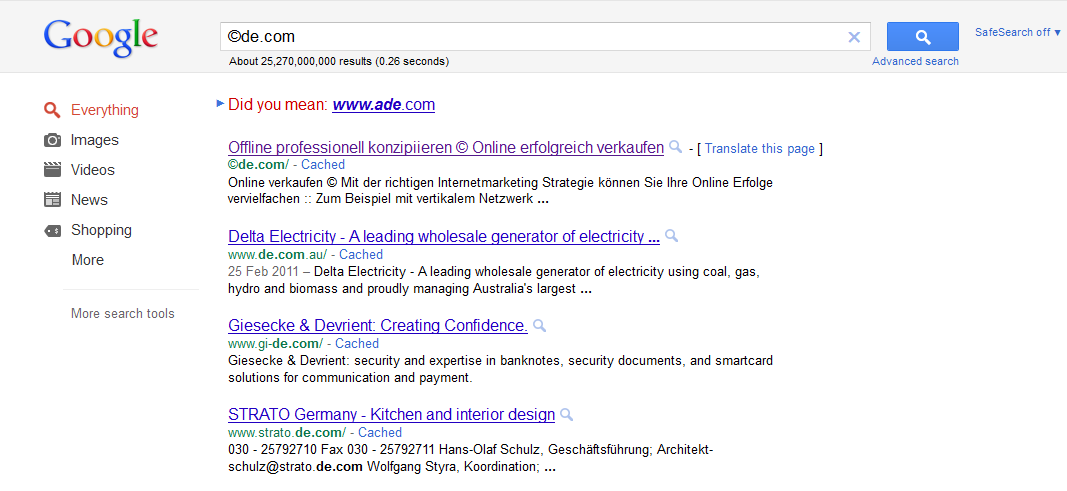
Task: Switch to Images results
Action: (x=95, y=140)
